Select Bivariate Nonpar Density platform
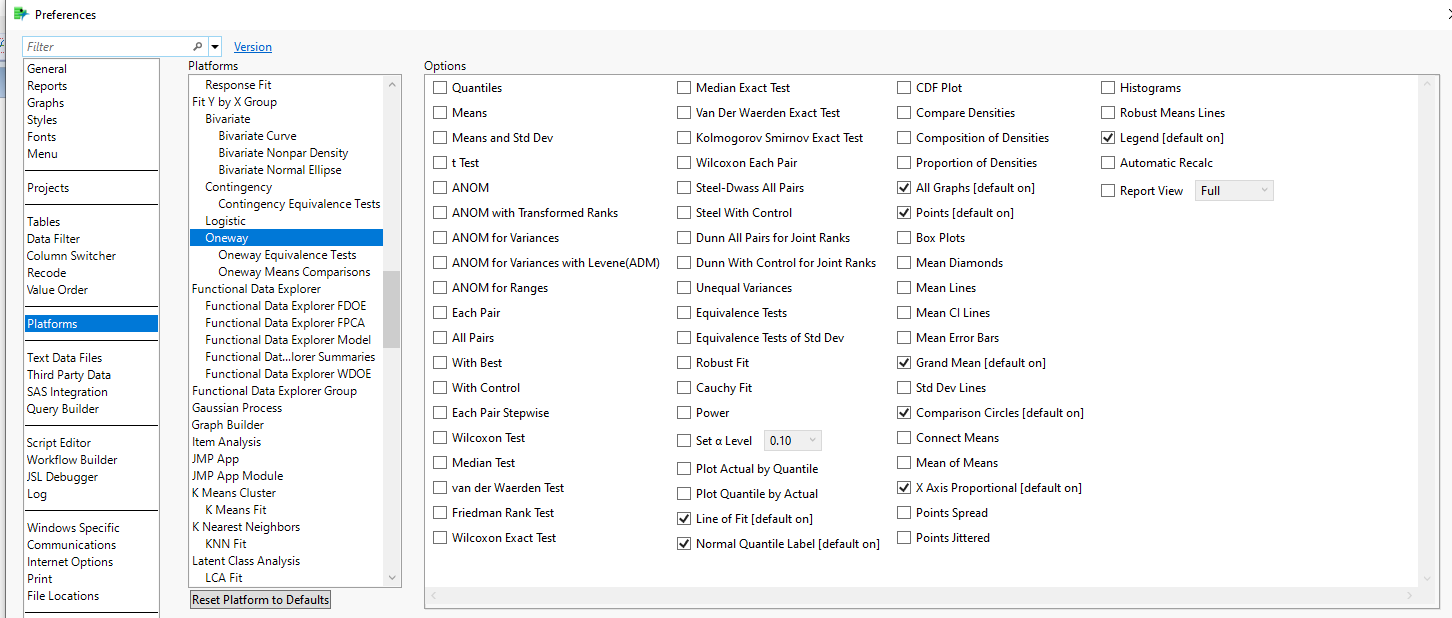This screenshot has width=1452, height=618. [283, 153]
